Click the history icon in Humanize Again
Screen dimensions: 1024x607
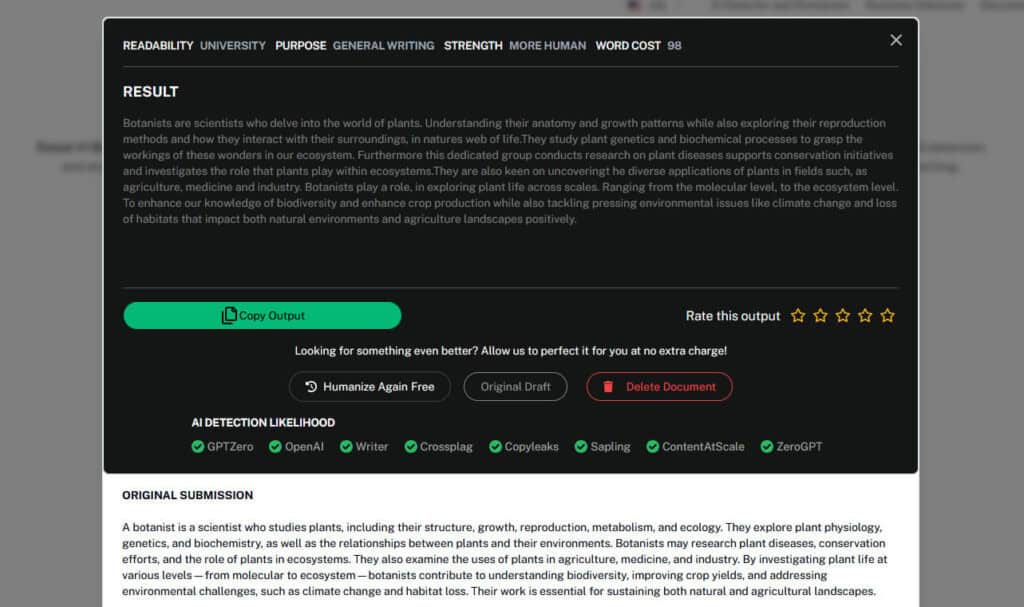311,387
